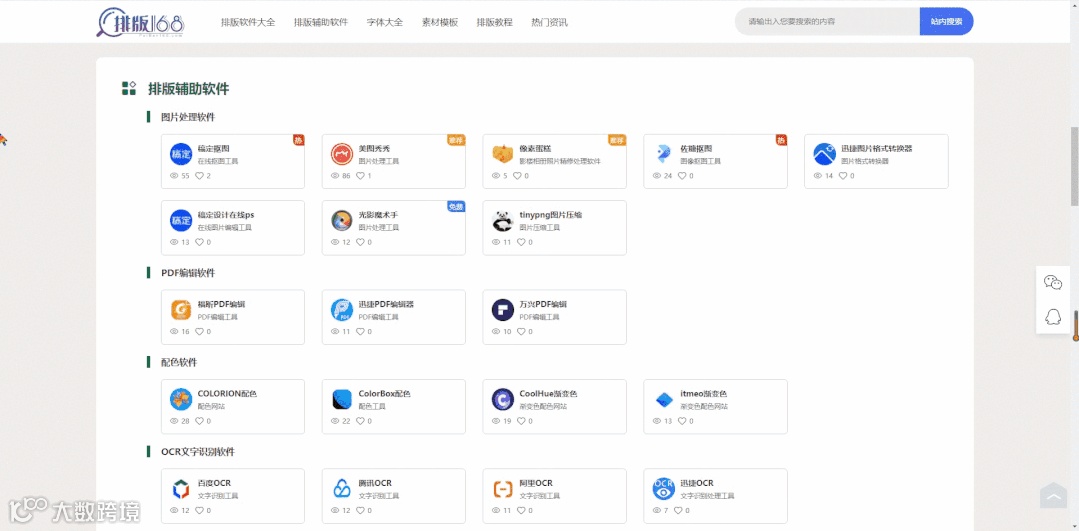The height and width of the screenshot is (531, 1079).
Task: Click the 佐糖抠图 blue fish icon
Action: point(664,154)
